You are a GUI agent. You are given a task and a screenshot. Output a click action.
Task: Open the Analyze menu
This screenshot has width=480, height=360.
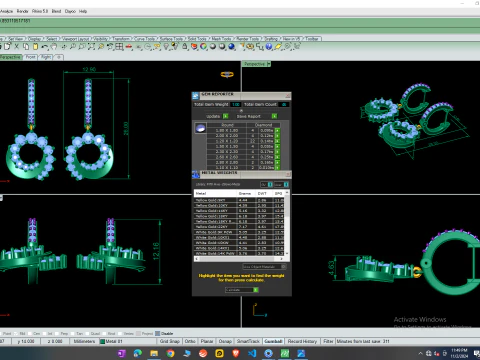click(x=6, y=11)
